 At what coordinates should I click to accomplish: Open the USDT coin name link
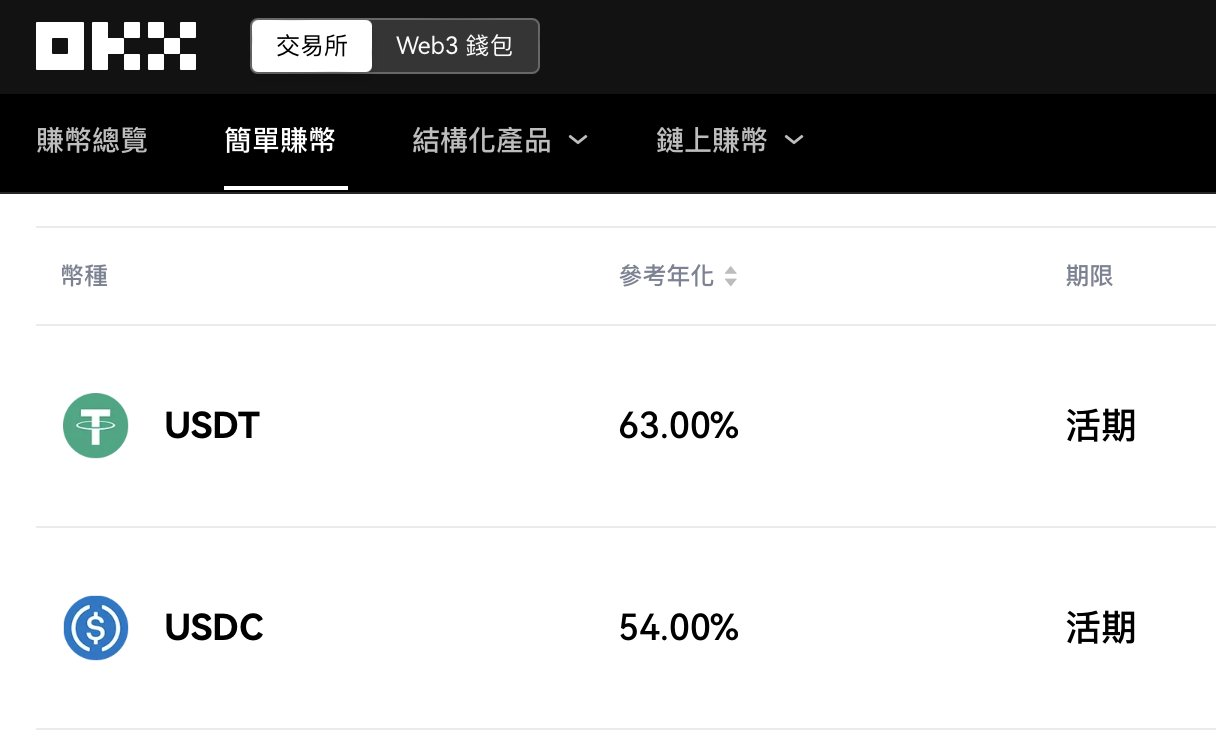(212, 426)
